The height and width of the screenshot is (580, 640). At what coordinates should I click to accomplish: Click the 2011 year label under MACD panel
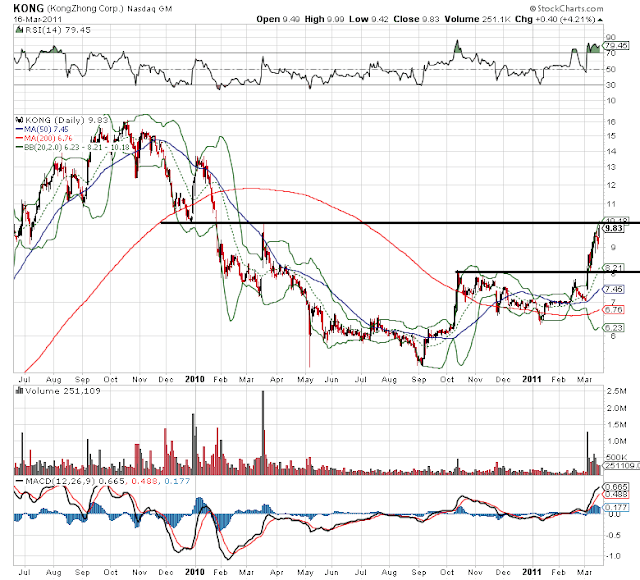pyautogui.click(x=532, y=572)
